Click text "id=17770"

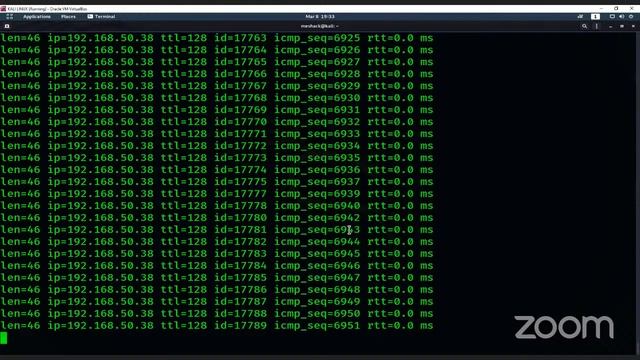240,122
